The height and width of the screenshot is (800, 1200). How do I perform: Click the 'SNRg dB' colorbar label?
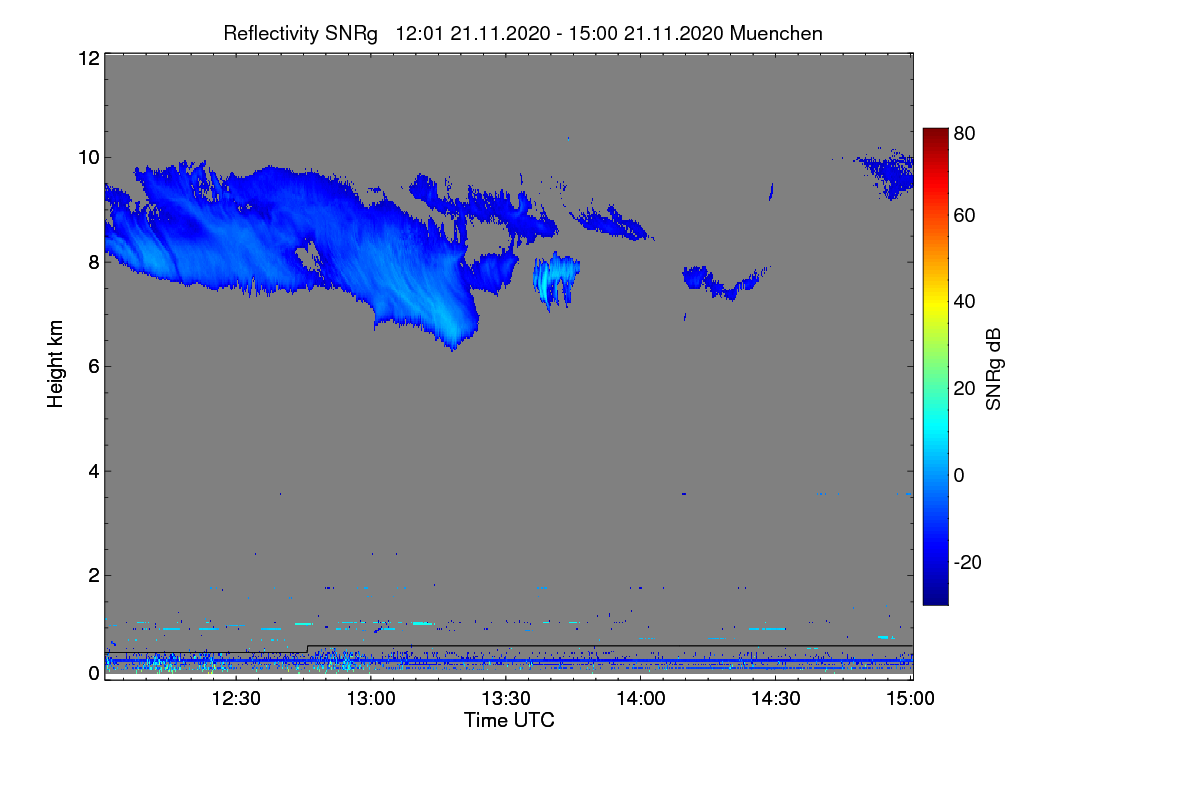993,367
